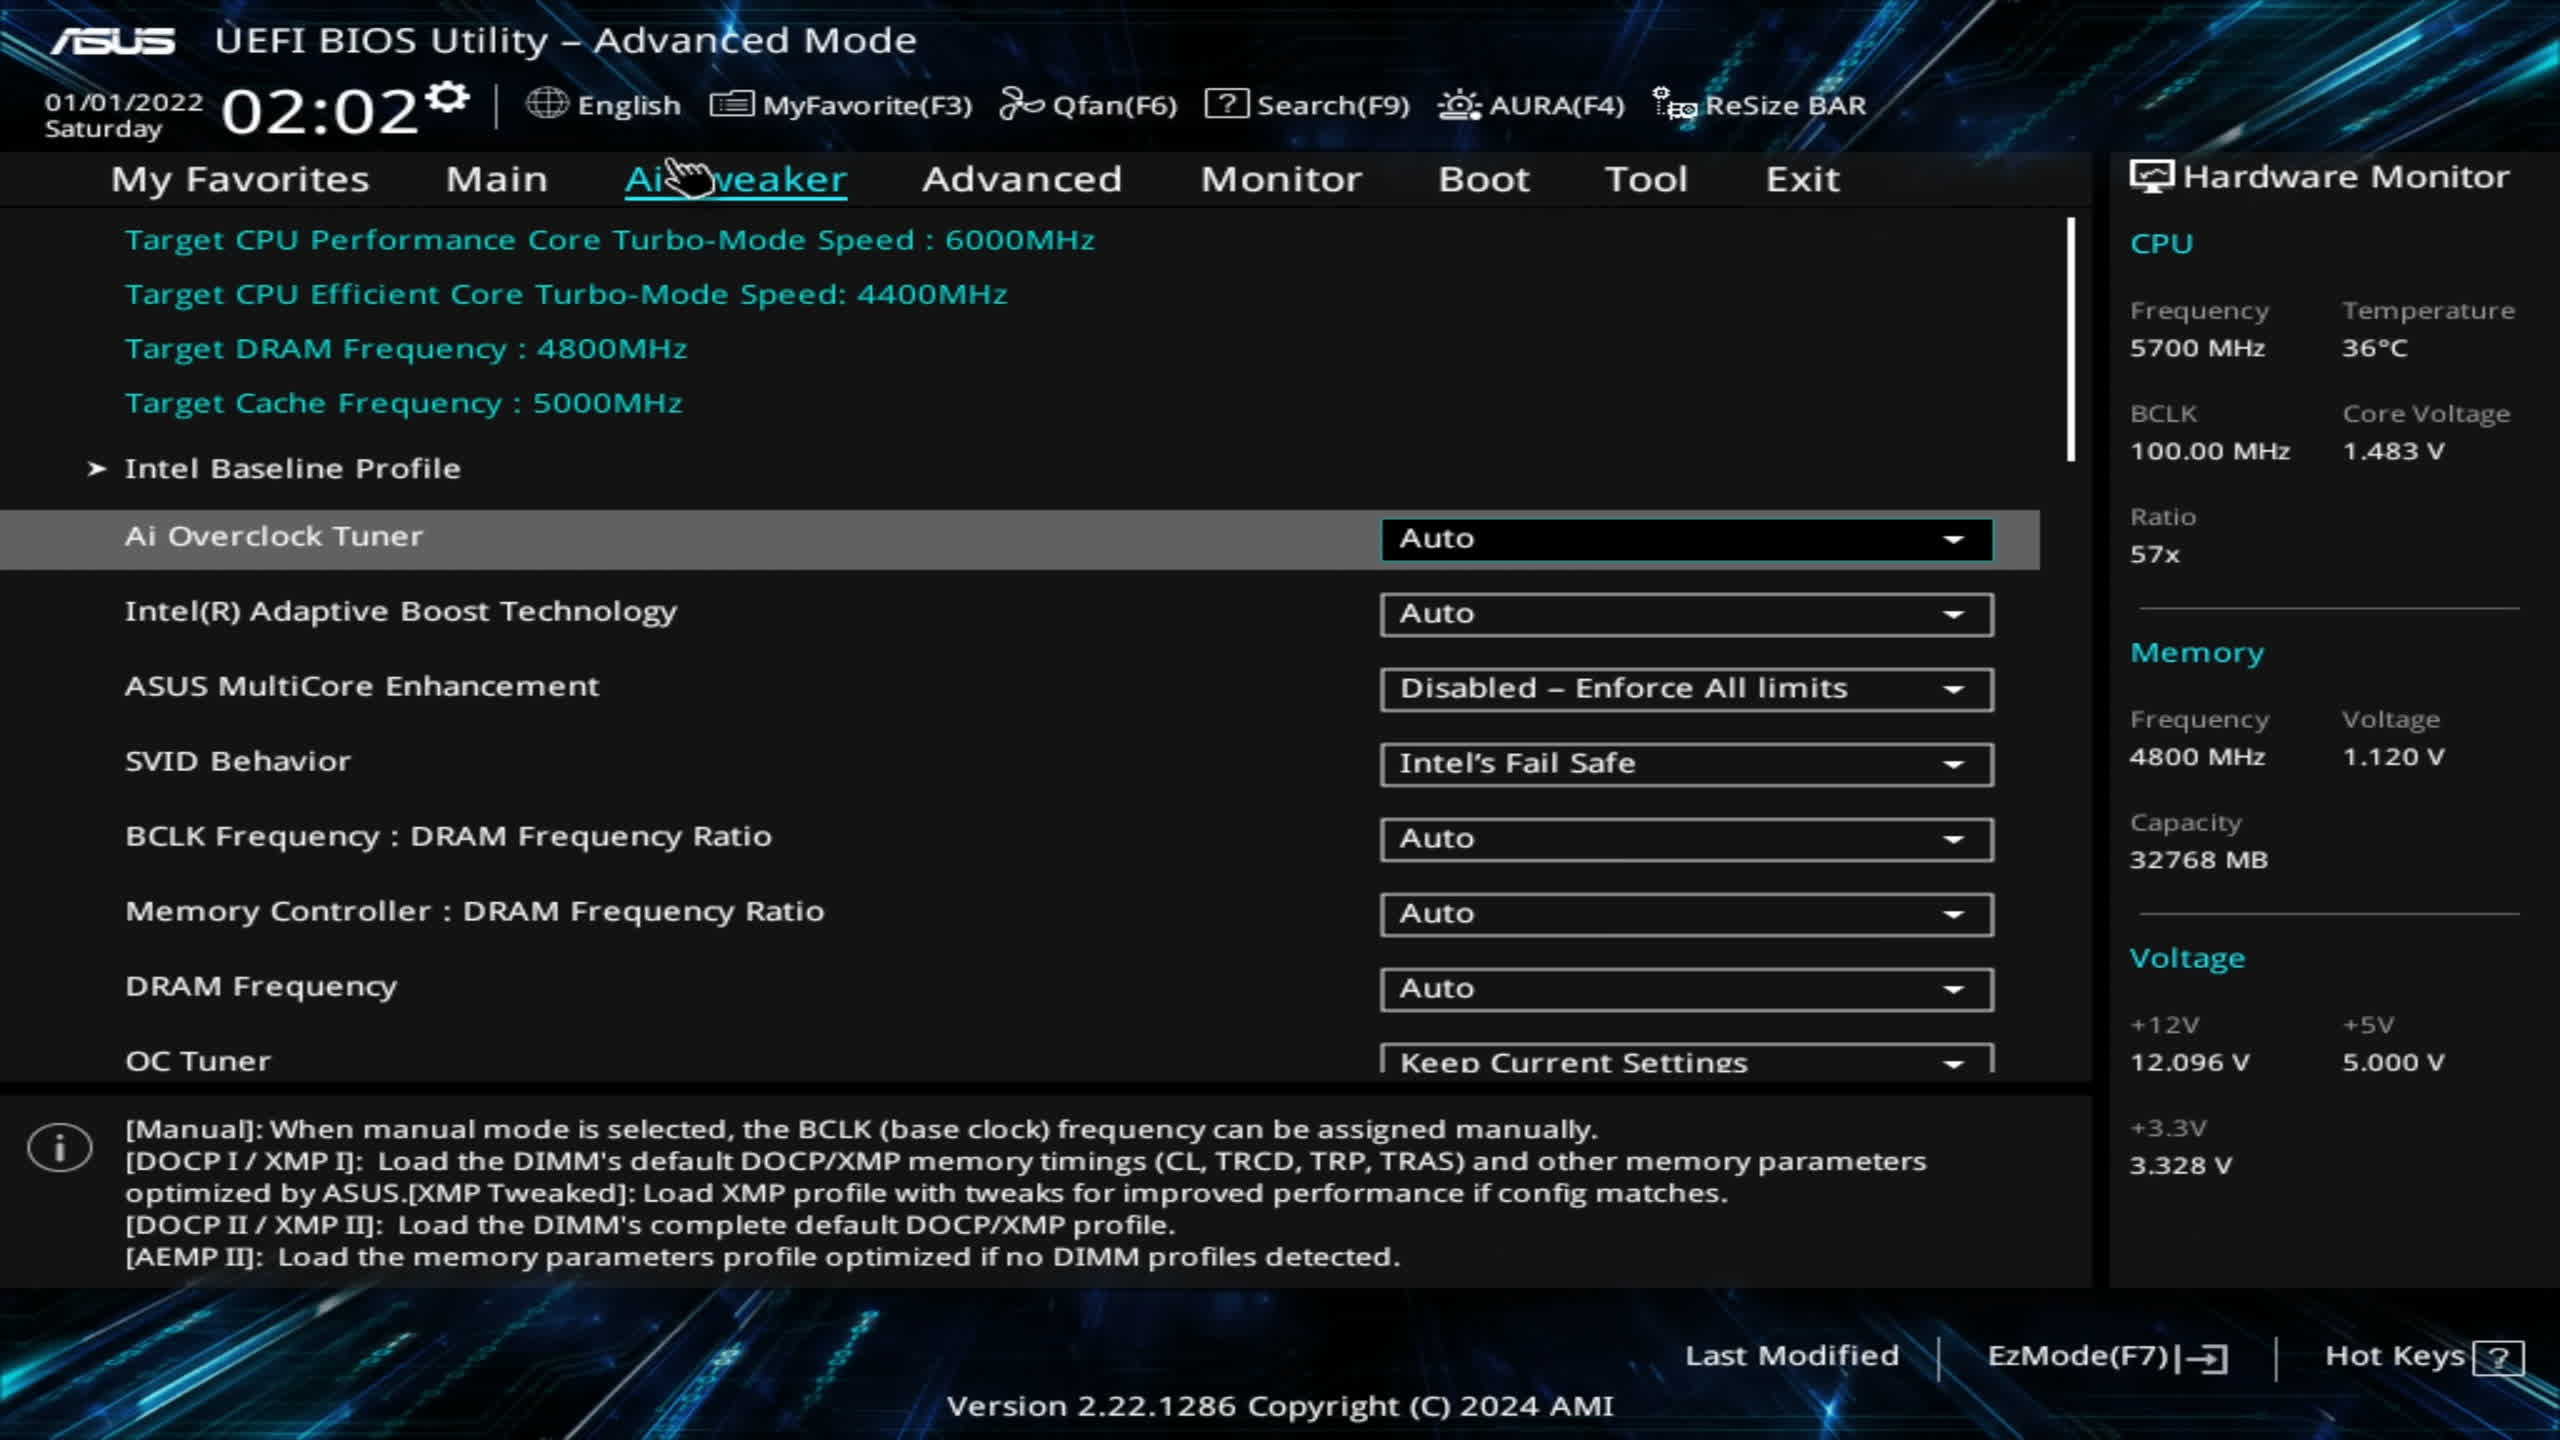
Task: Open the Advanced tab
Action: [1022, 179]
